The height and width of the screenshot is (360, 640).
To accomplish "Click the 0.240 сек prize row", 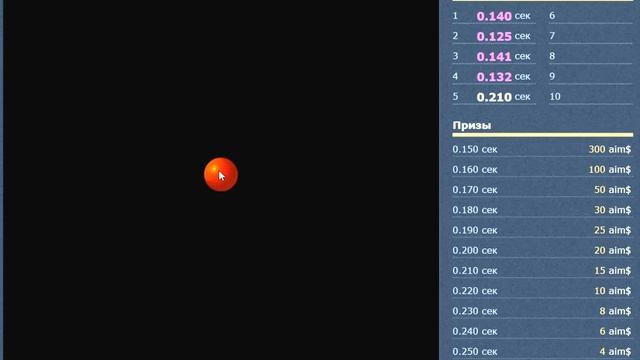I will (542, 331).
